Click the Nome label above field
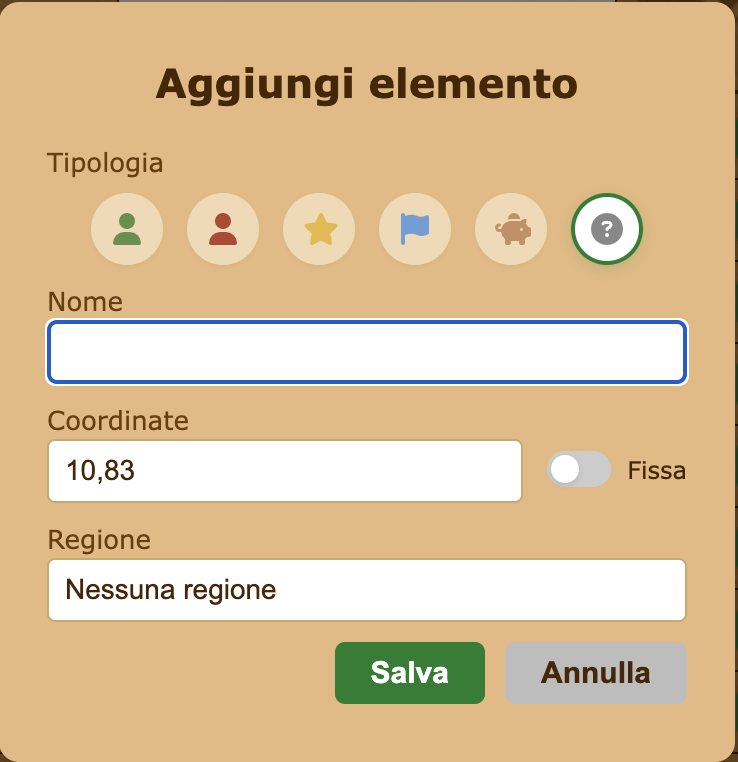 (85, 302)
